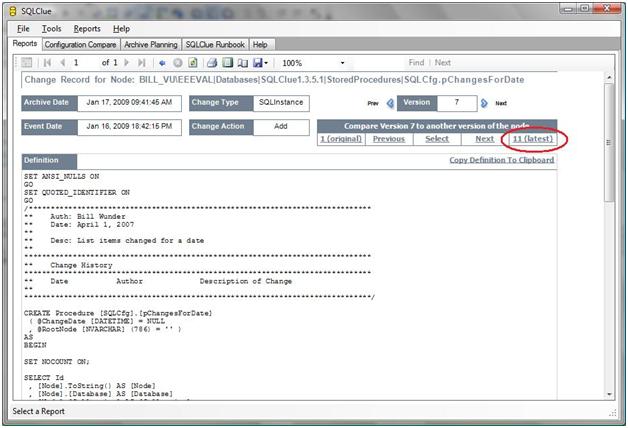Go to next version with right arrow
The height and width of the screenshot is (428, 628).
[x=484, y=103]
